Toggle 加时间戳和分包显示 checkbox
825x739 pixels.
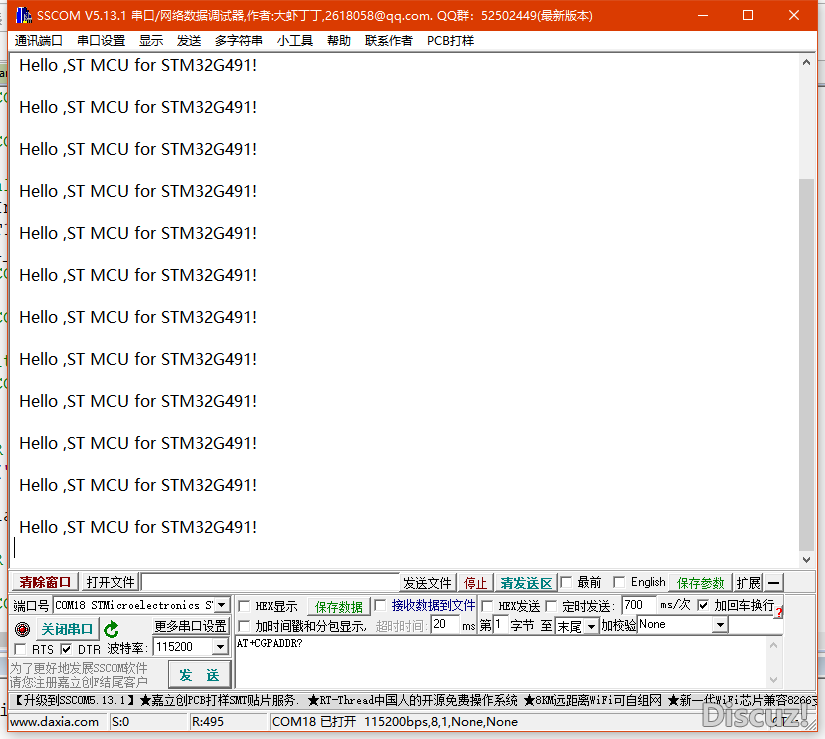pyautogui.click(x=244, y=626)
